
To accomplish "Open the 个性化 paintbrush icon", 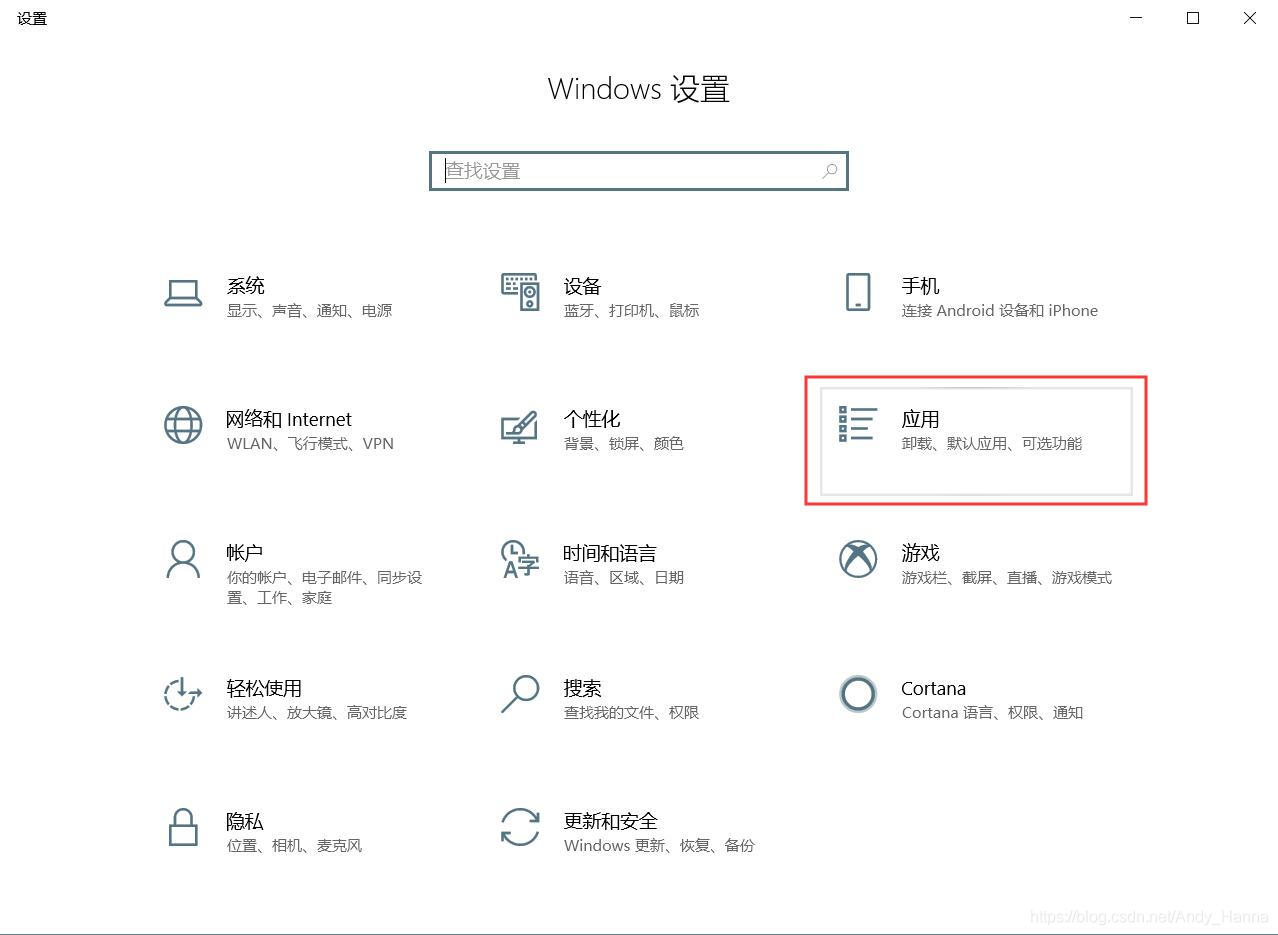I will (x=519, y=426).
